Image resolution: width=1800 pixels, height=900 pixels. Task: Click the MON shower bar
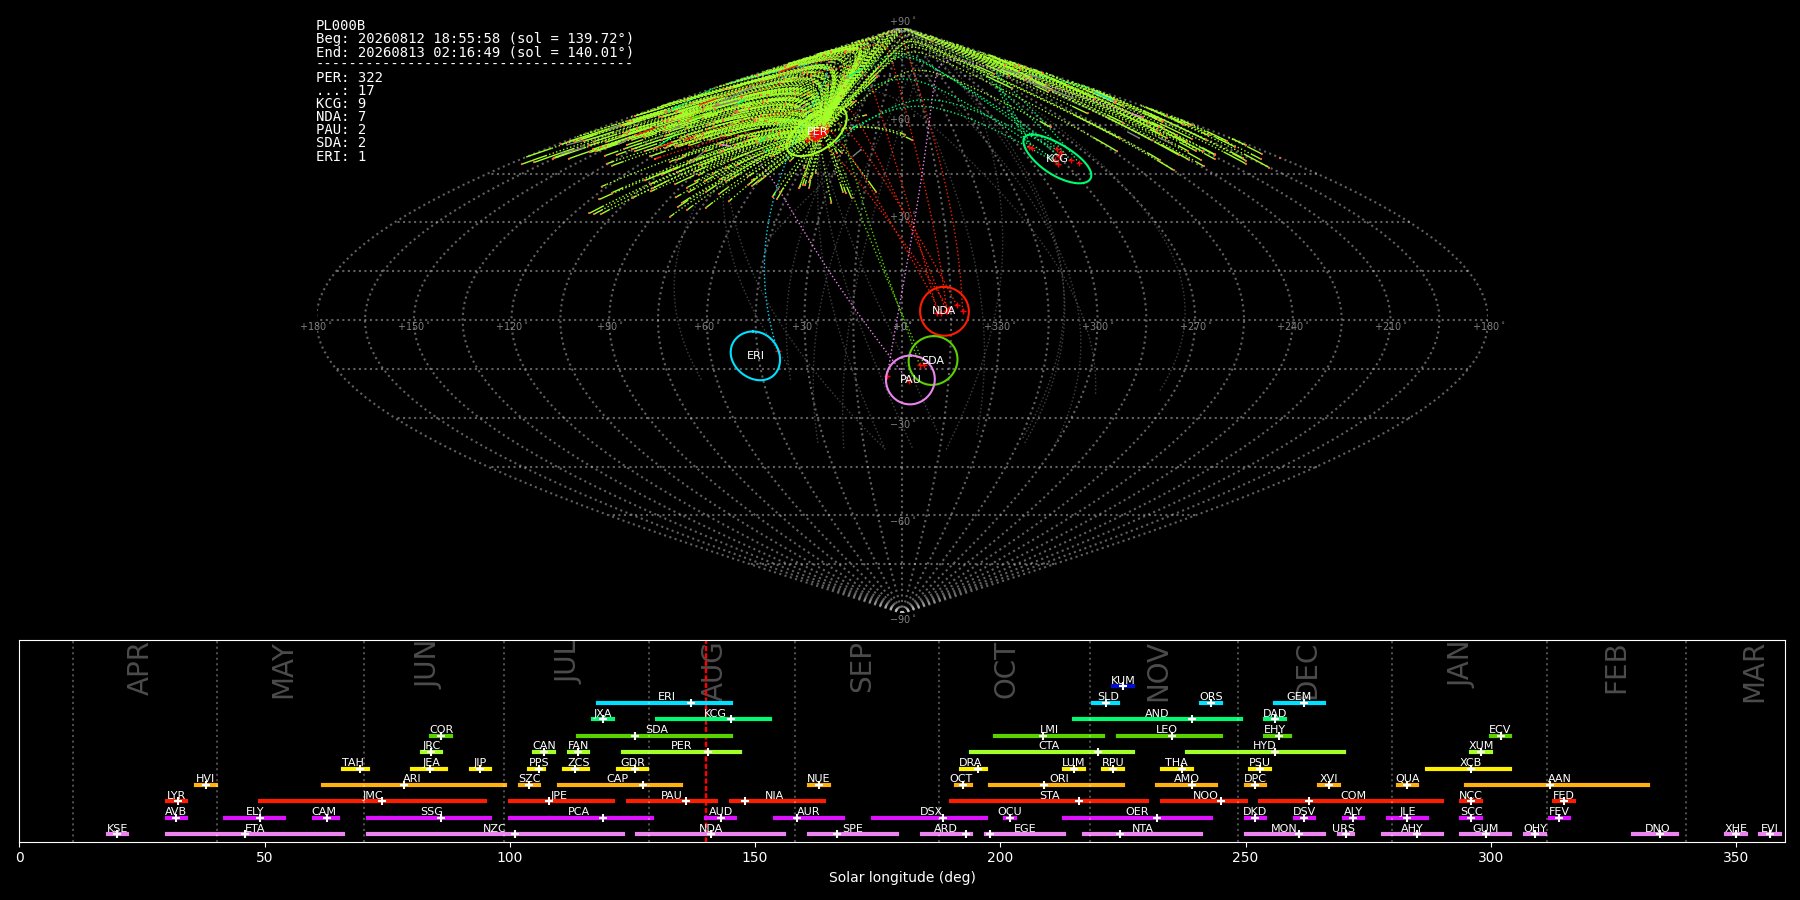[x=1285, y=834]
